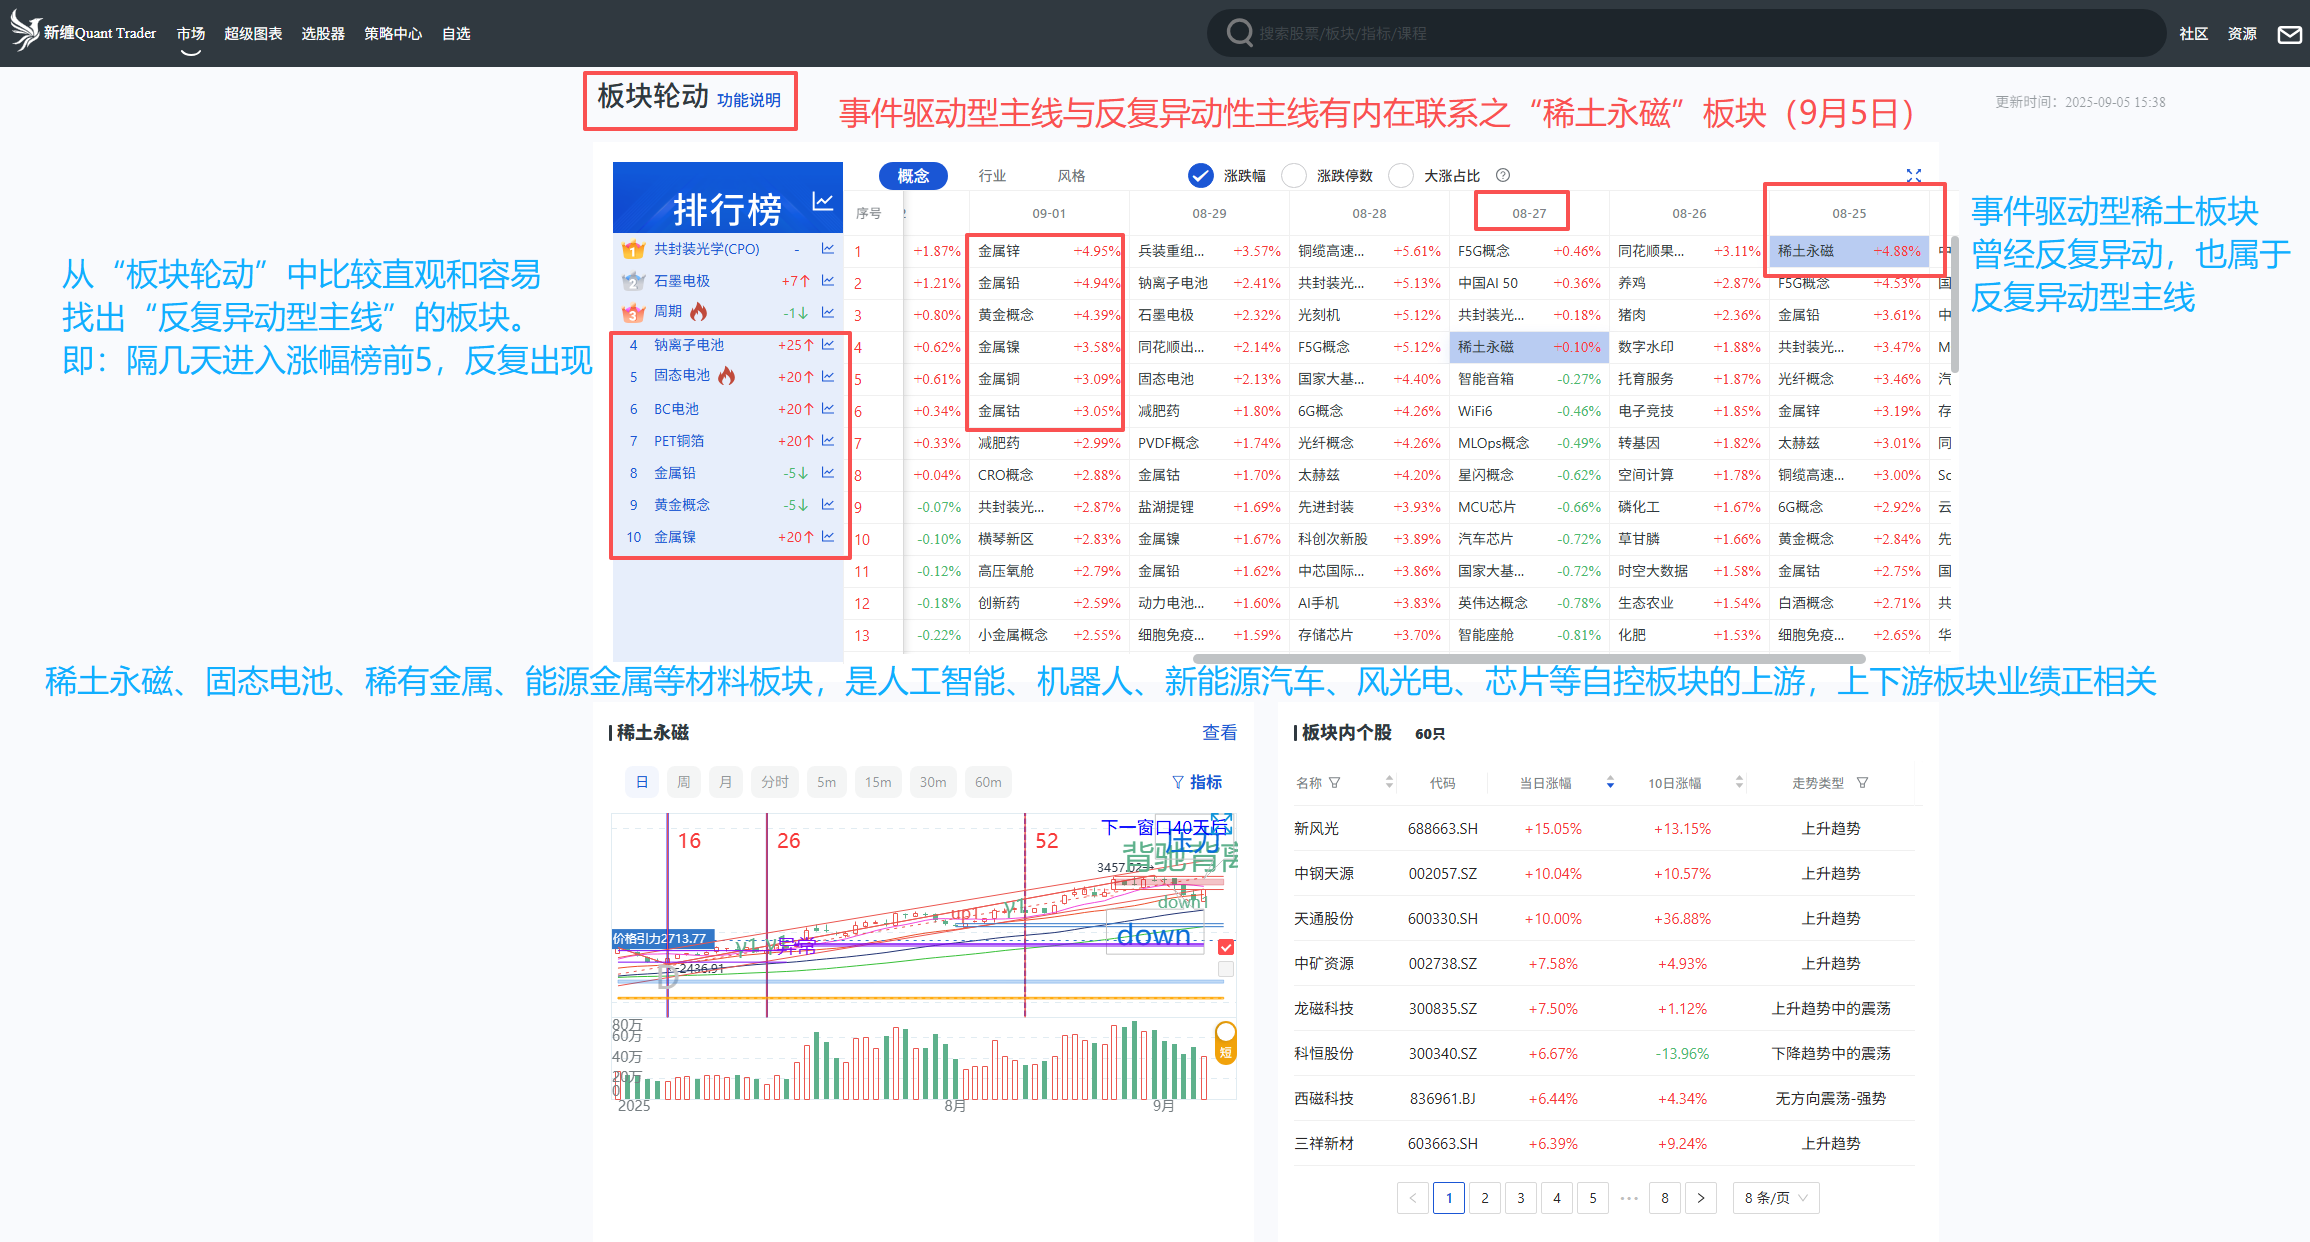Select the 大涨占比 radio option
Viewport: 2310px width, 1242px height.
pyautogui.click(x=1401, y=176)
